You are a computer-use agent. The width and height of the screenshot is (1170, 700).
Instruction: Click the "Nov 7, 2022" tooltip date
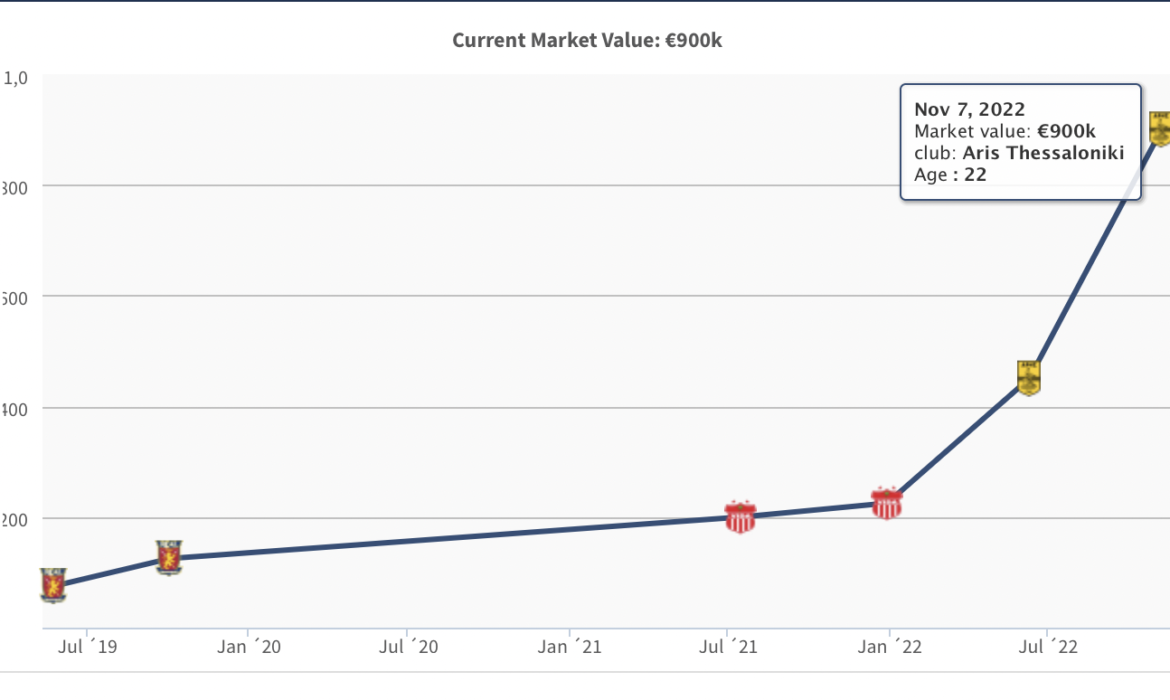click(x=969, y=110)
